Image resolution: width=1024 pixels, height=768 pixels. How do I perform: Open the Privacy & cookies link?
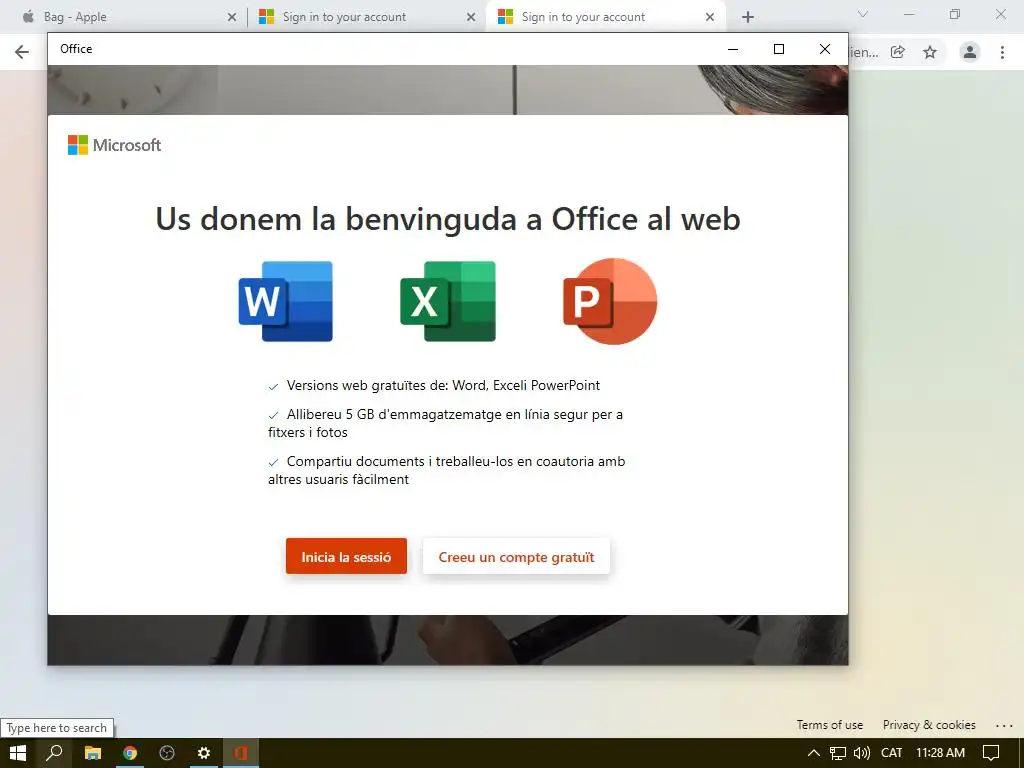929,725
